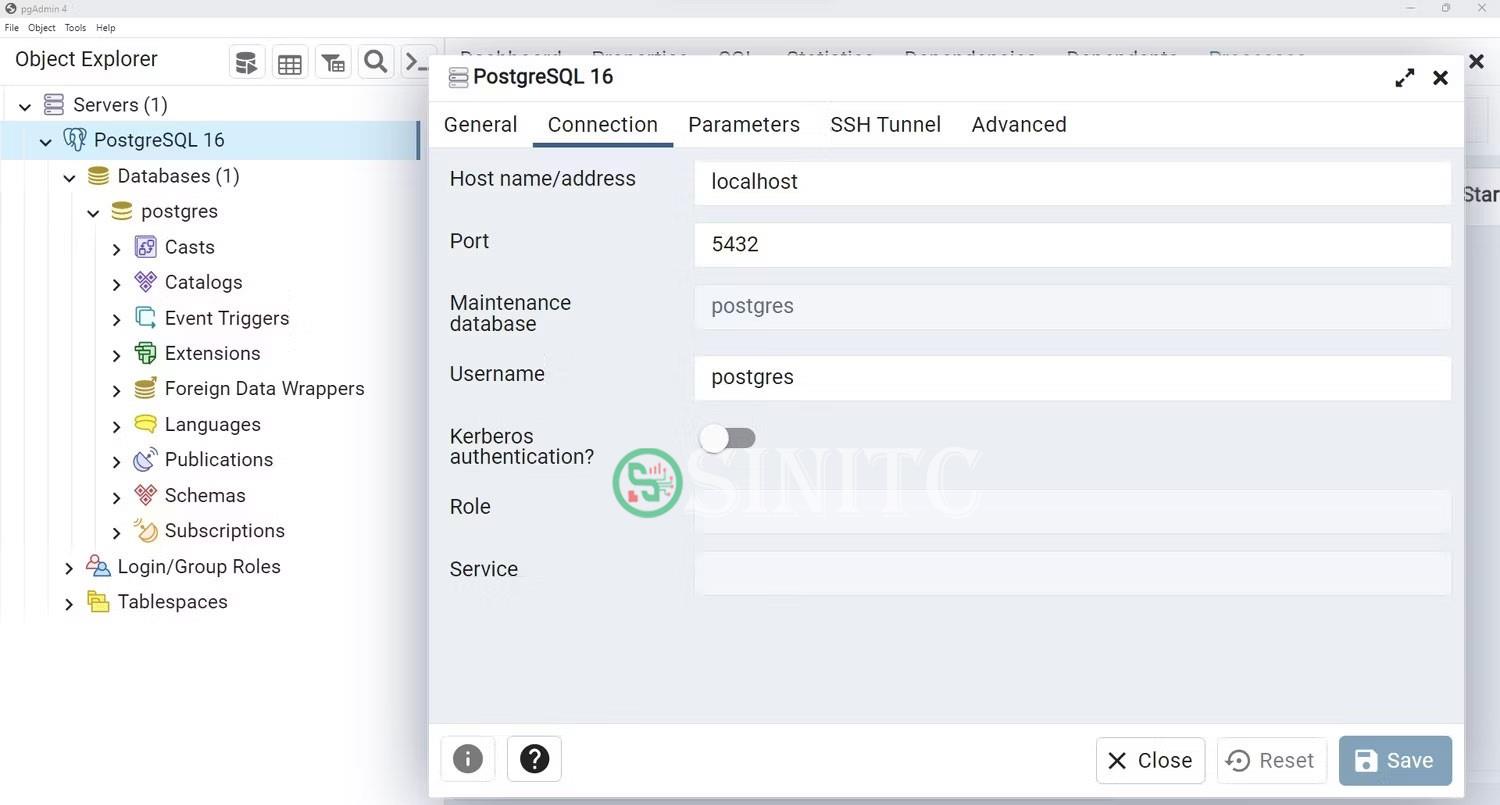1500x805 pixels.
Task: Expand the Subscriptions node
Action: [117, 533]
